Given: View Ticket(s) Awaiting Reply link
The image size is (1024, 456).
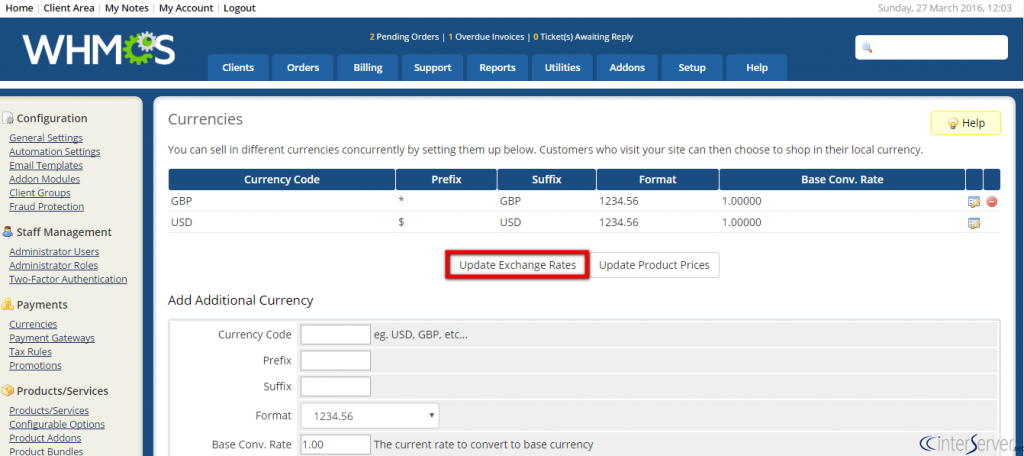Looking at the screenshot, I should [x=583, y=37].
